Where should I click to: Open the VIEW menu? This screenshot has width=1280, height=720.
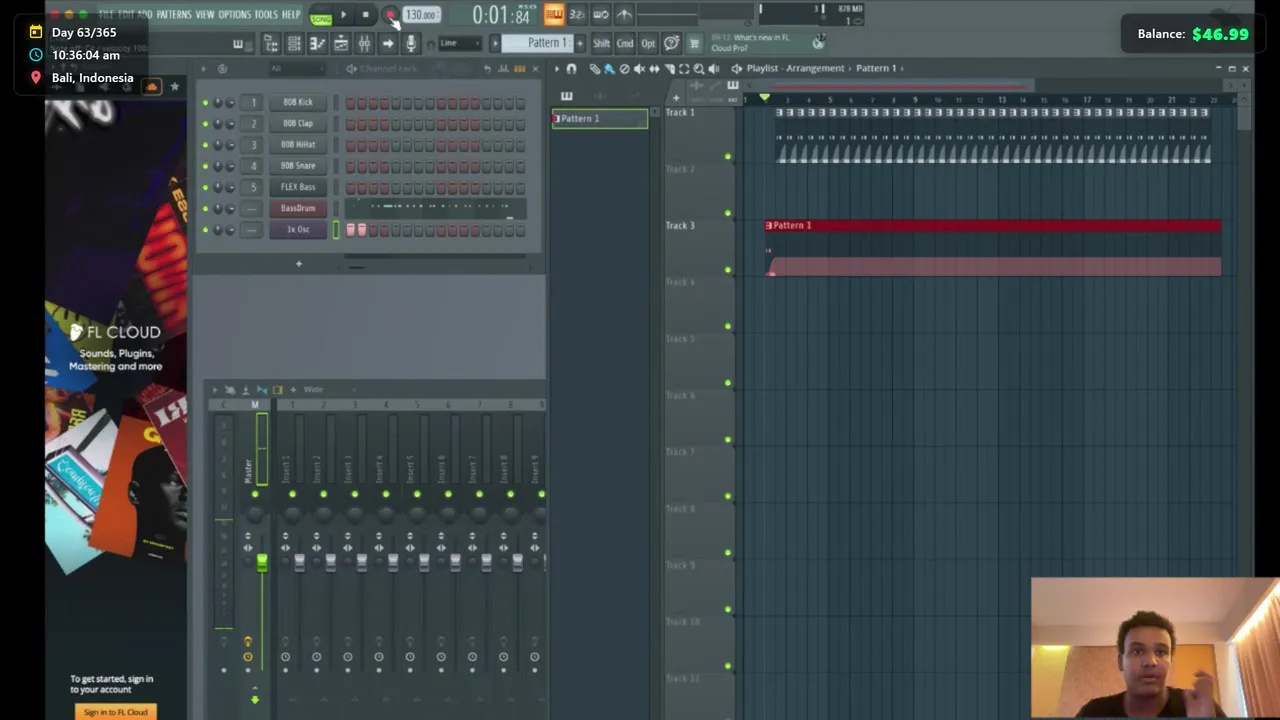205,15
